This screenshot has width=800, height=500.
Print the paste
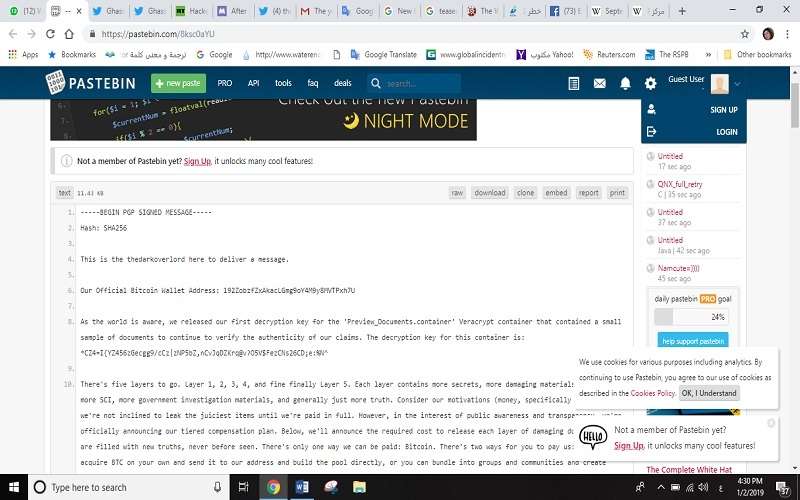pyautogui.click(x=617, y=193)
